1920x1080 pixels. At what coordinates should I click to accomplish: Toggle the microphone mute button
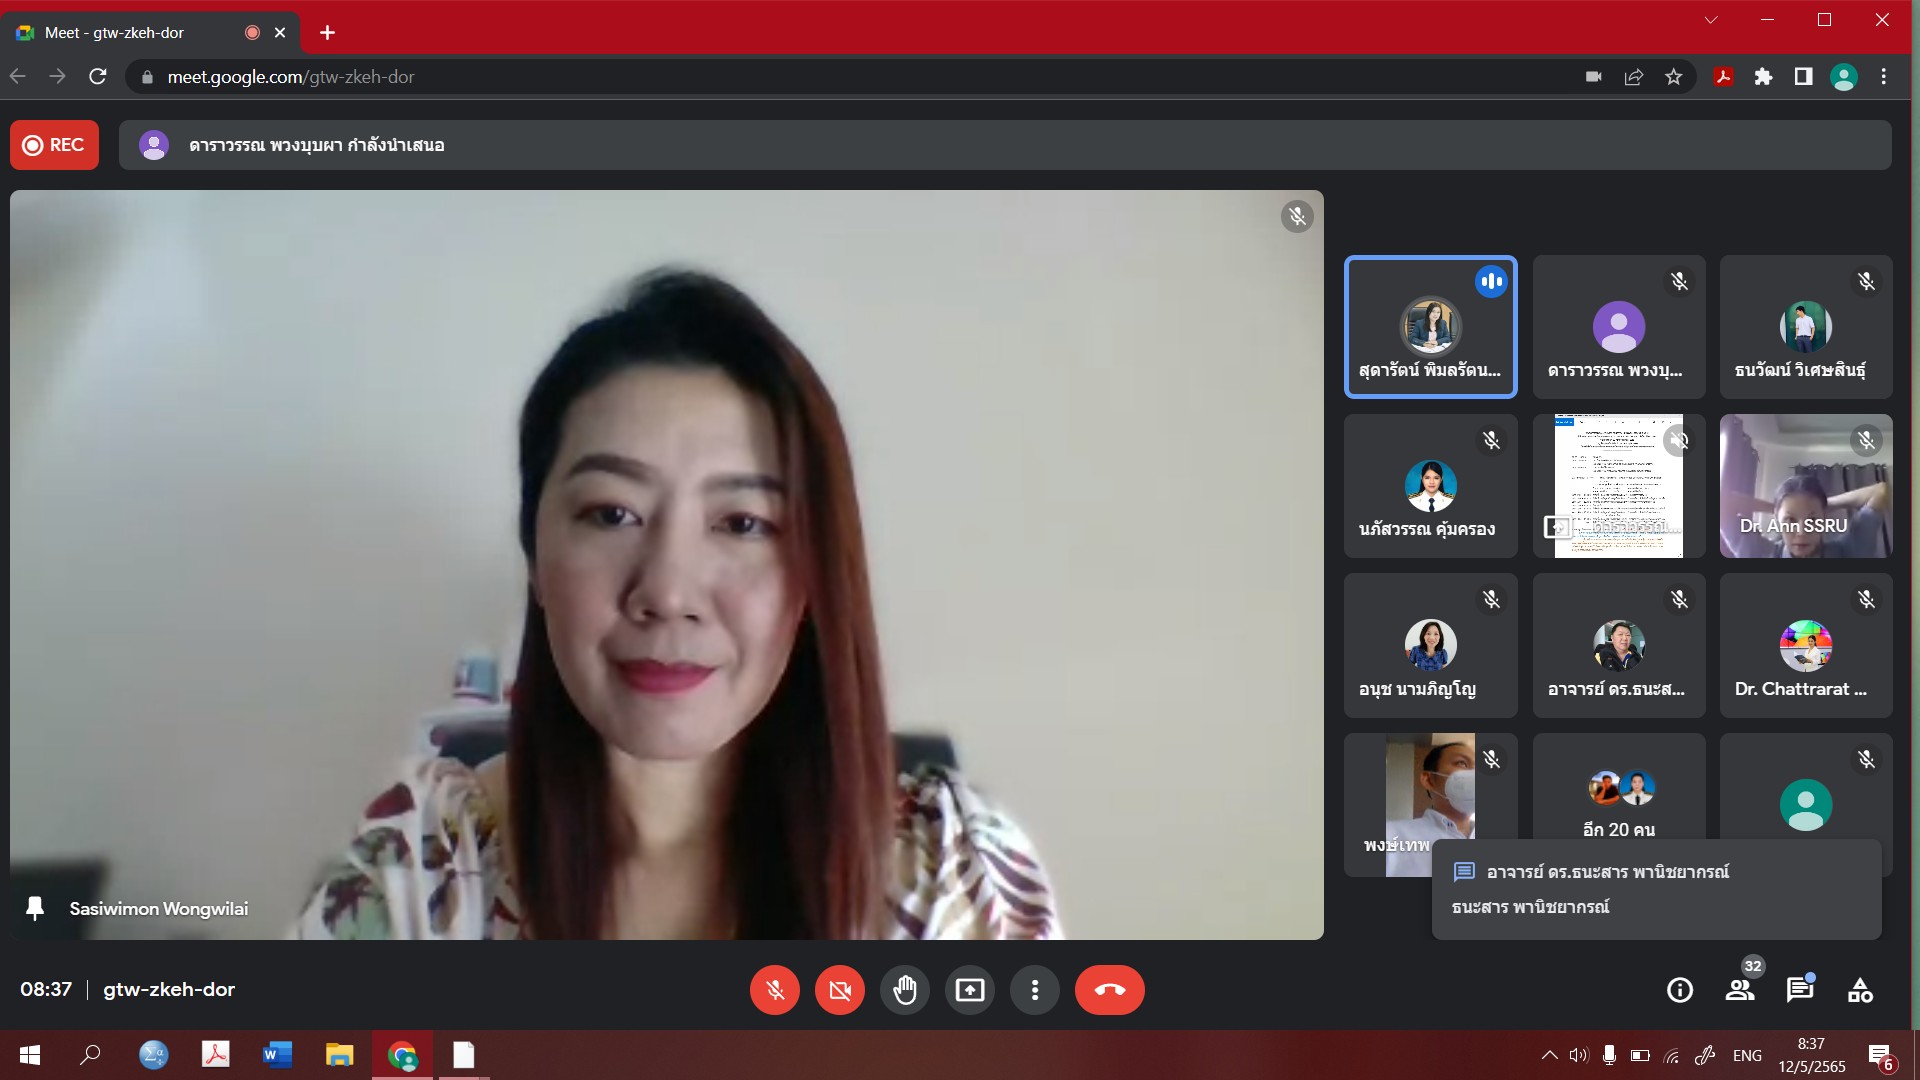pos(774,990)
